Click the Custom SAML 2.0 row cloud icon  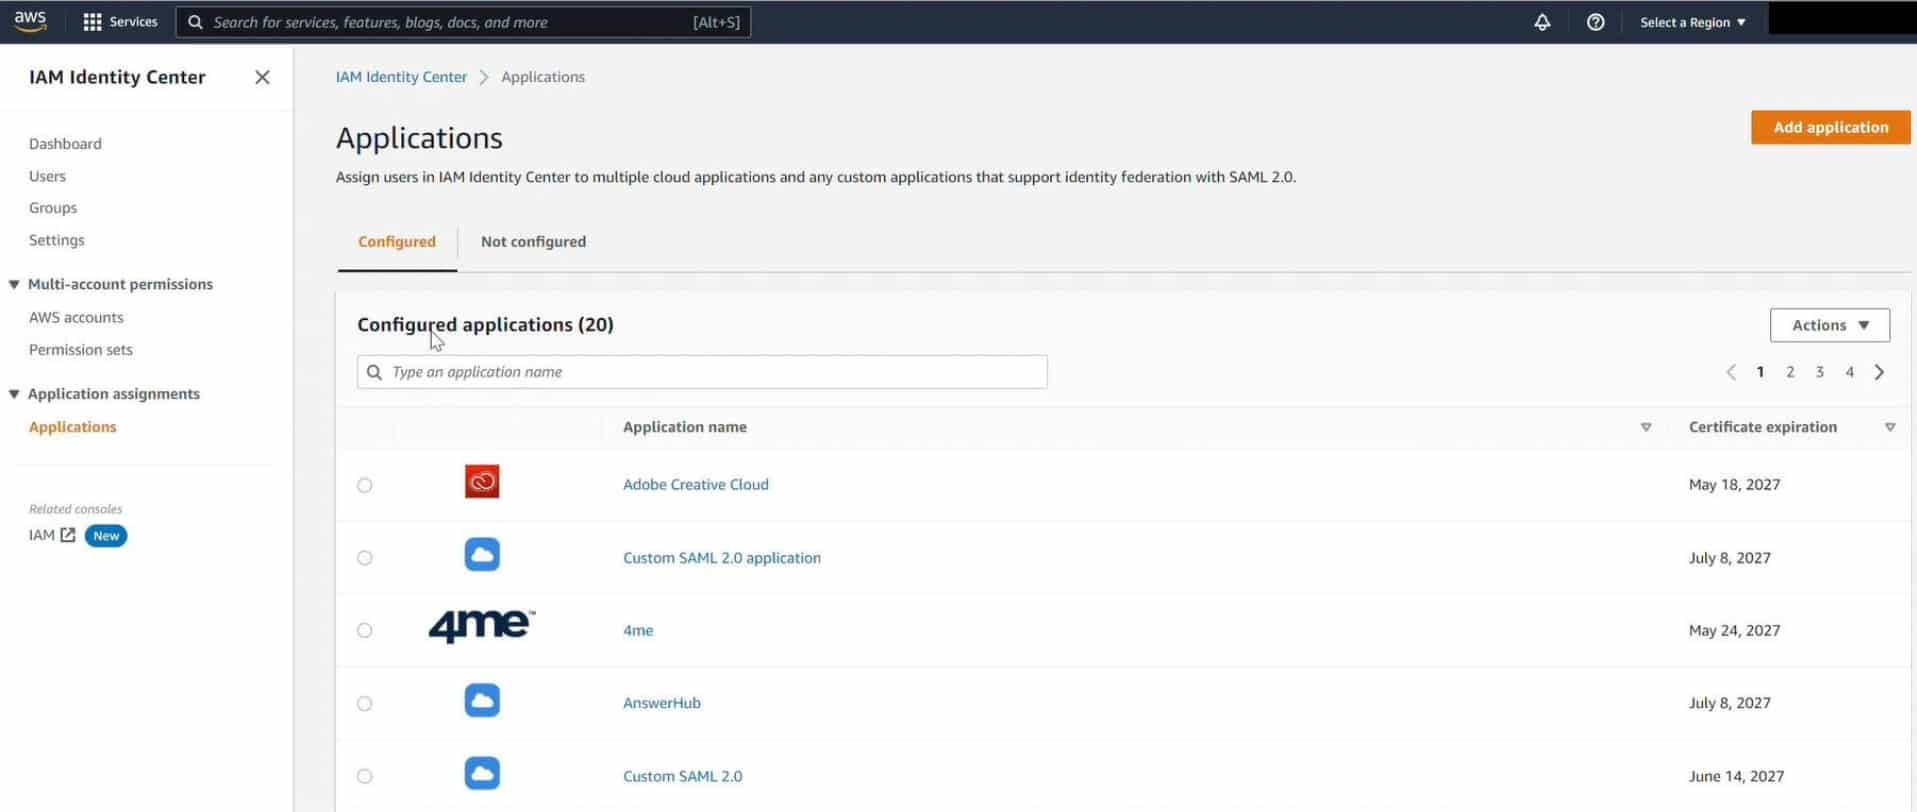[x=482, y=774]
